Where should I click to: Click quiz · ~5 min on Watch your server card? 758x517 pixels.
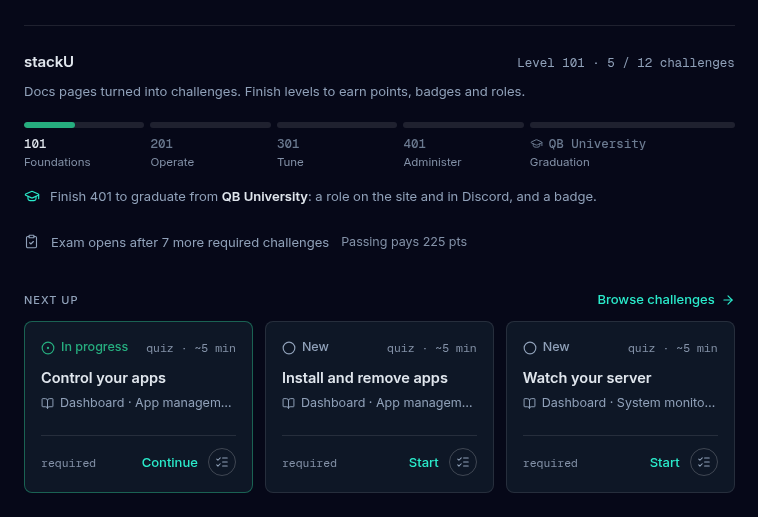pyautogui.click(x=672, y=348)
